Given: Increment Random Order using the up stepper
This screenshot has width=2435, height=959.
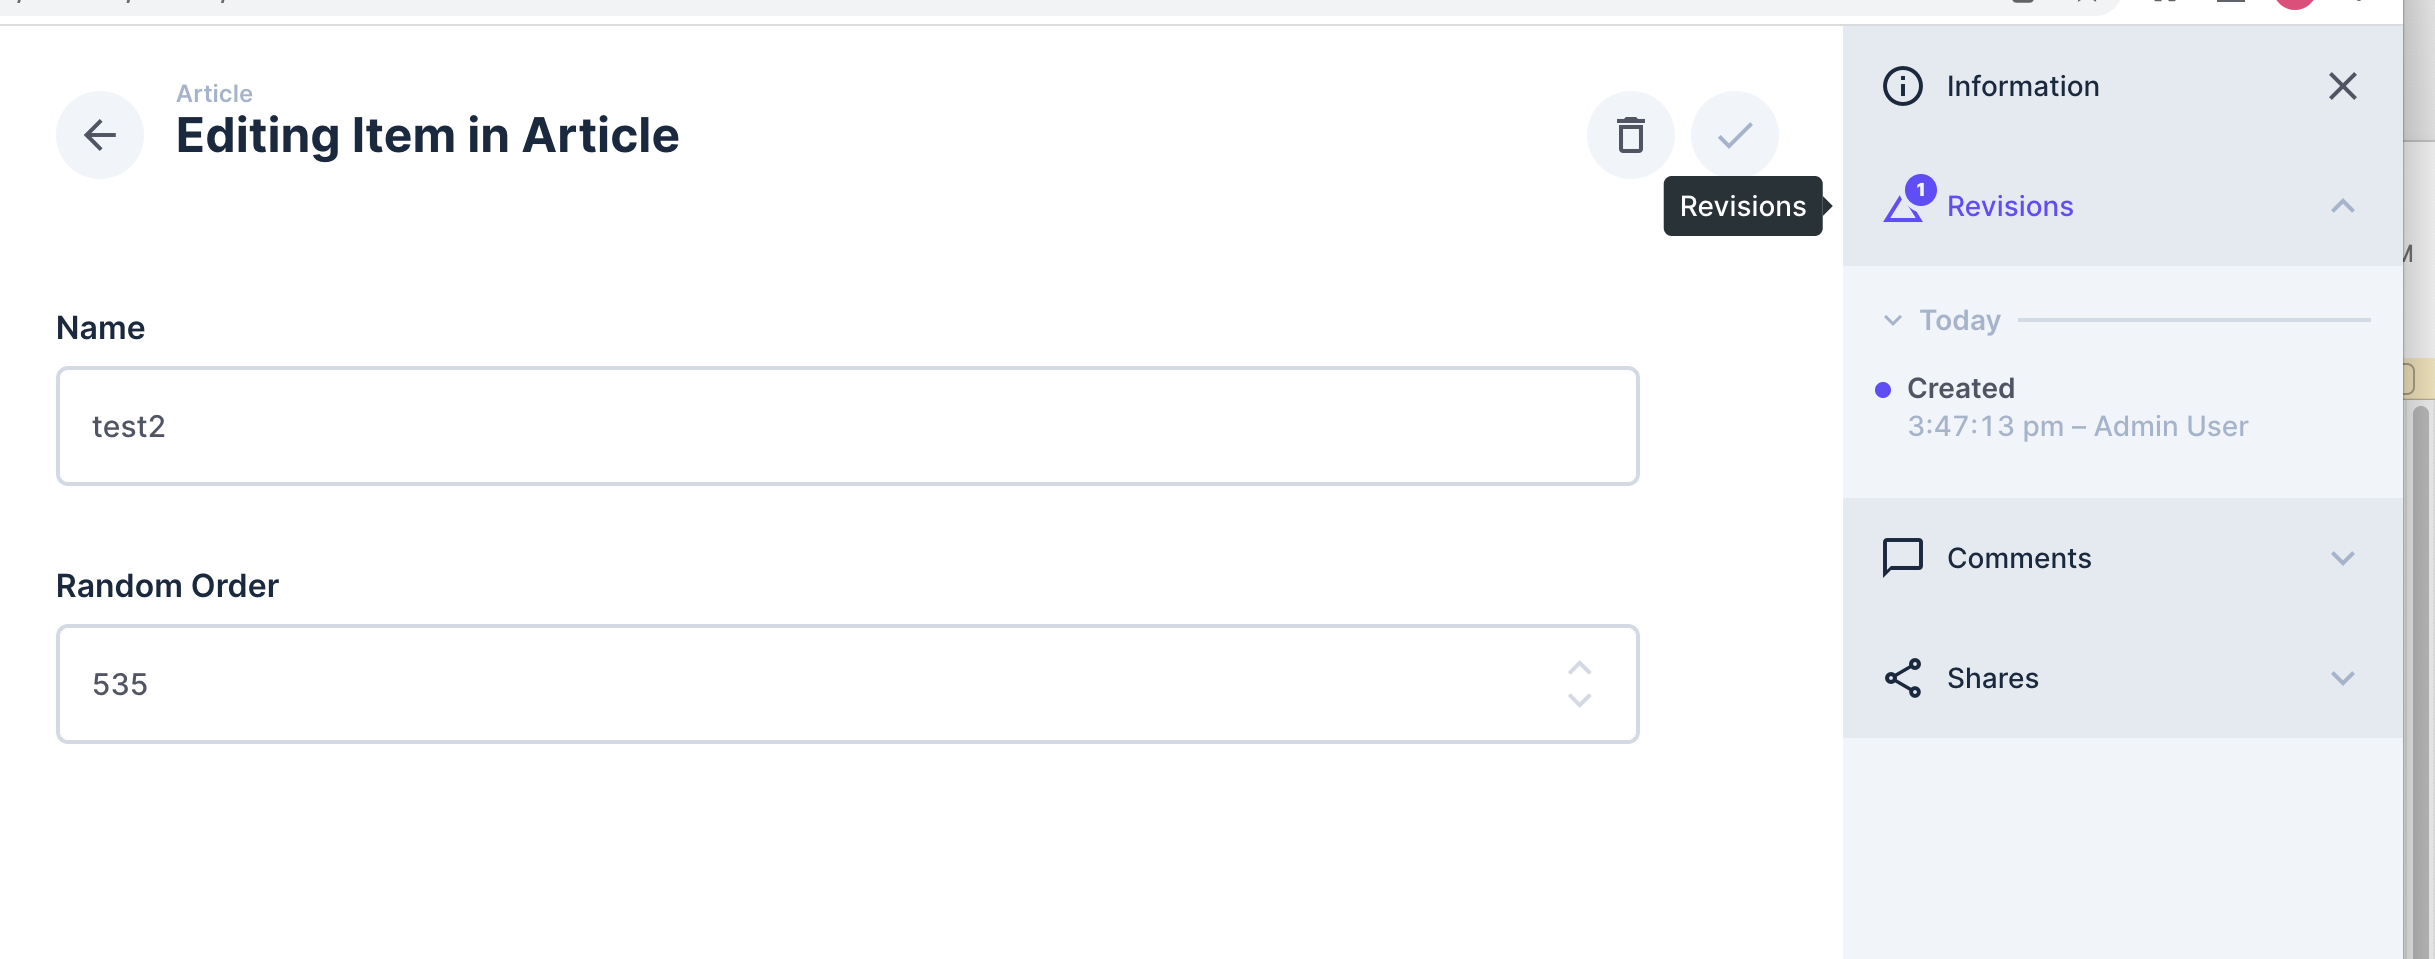Looking at the screenshot, I should pyautogui.click(x=1580, y=665).
